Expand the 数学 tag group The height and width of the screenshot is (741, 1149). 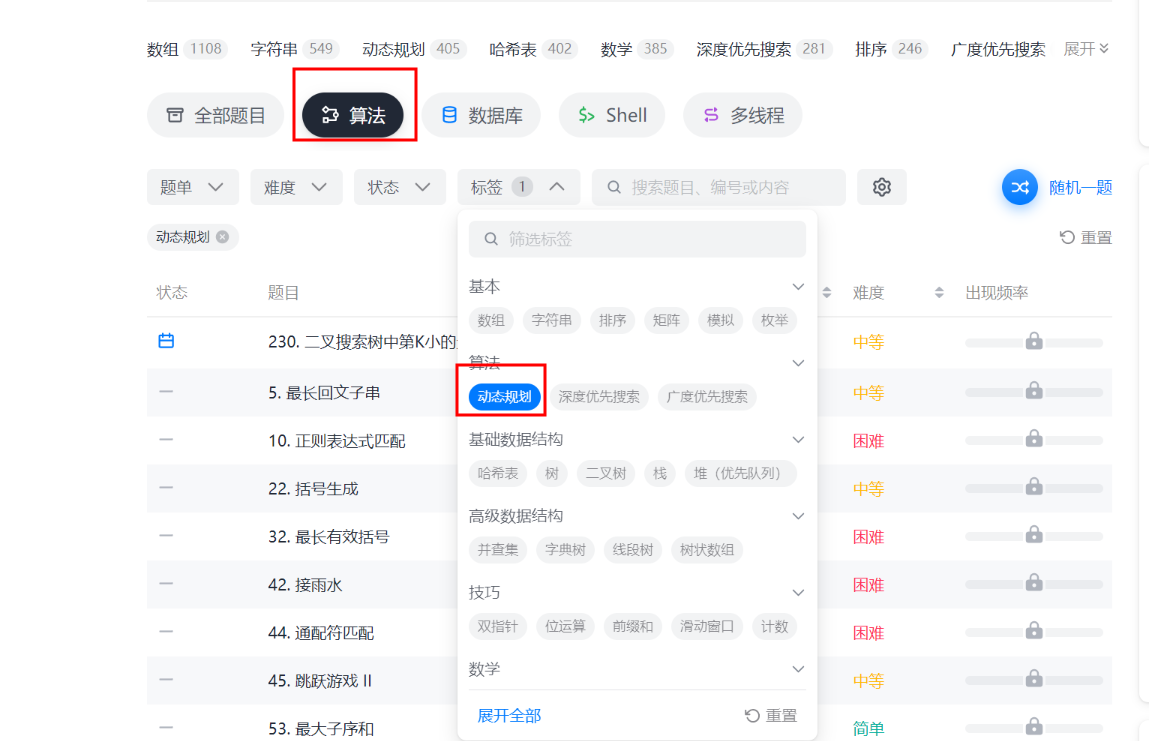pyautogui.click(x=798, y=669)
